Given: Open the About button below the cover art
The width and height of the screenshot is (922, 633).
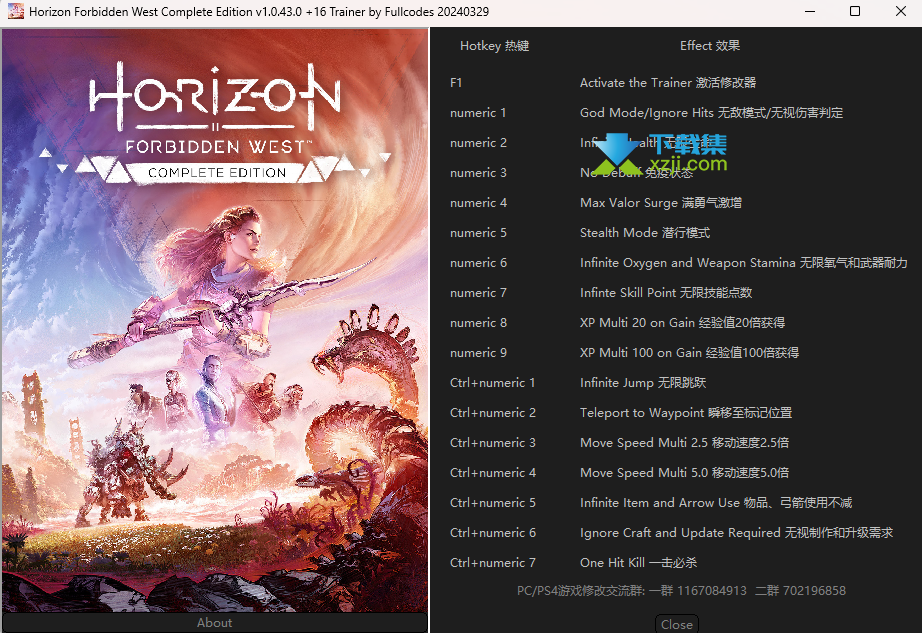Looking at the screenshot, I should (x=215, y=623).
